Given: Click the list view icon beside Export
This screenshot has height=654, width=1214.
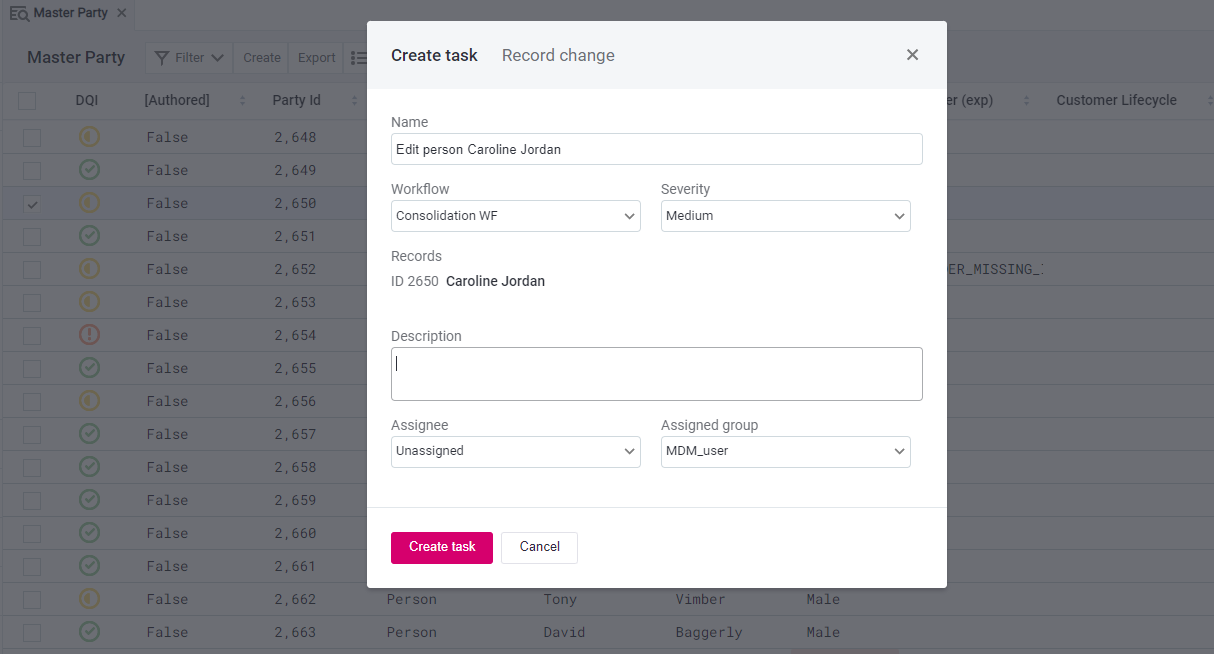Looking at the screenshot, I should pyautogui.click(x=360, y=58).
